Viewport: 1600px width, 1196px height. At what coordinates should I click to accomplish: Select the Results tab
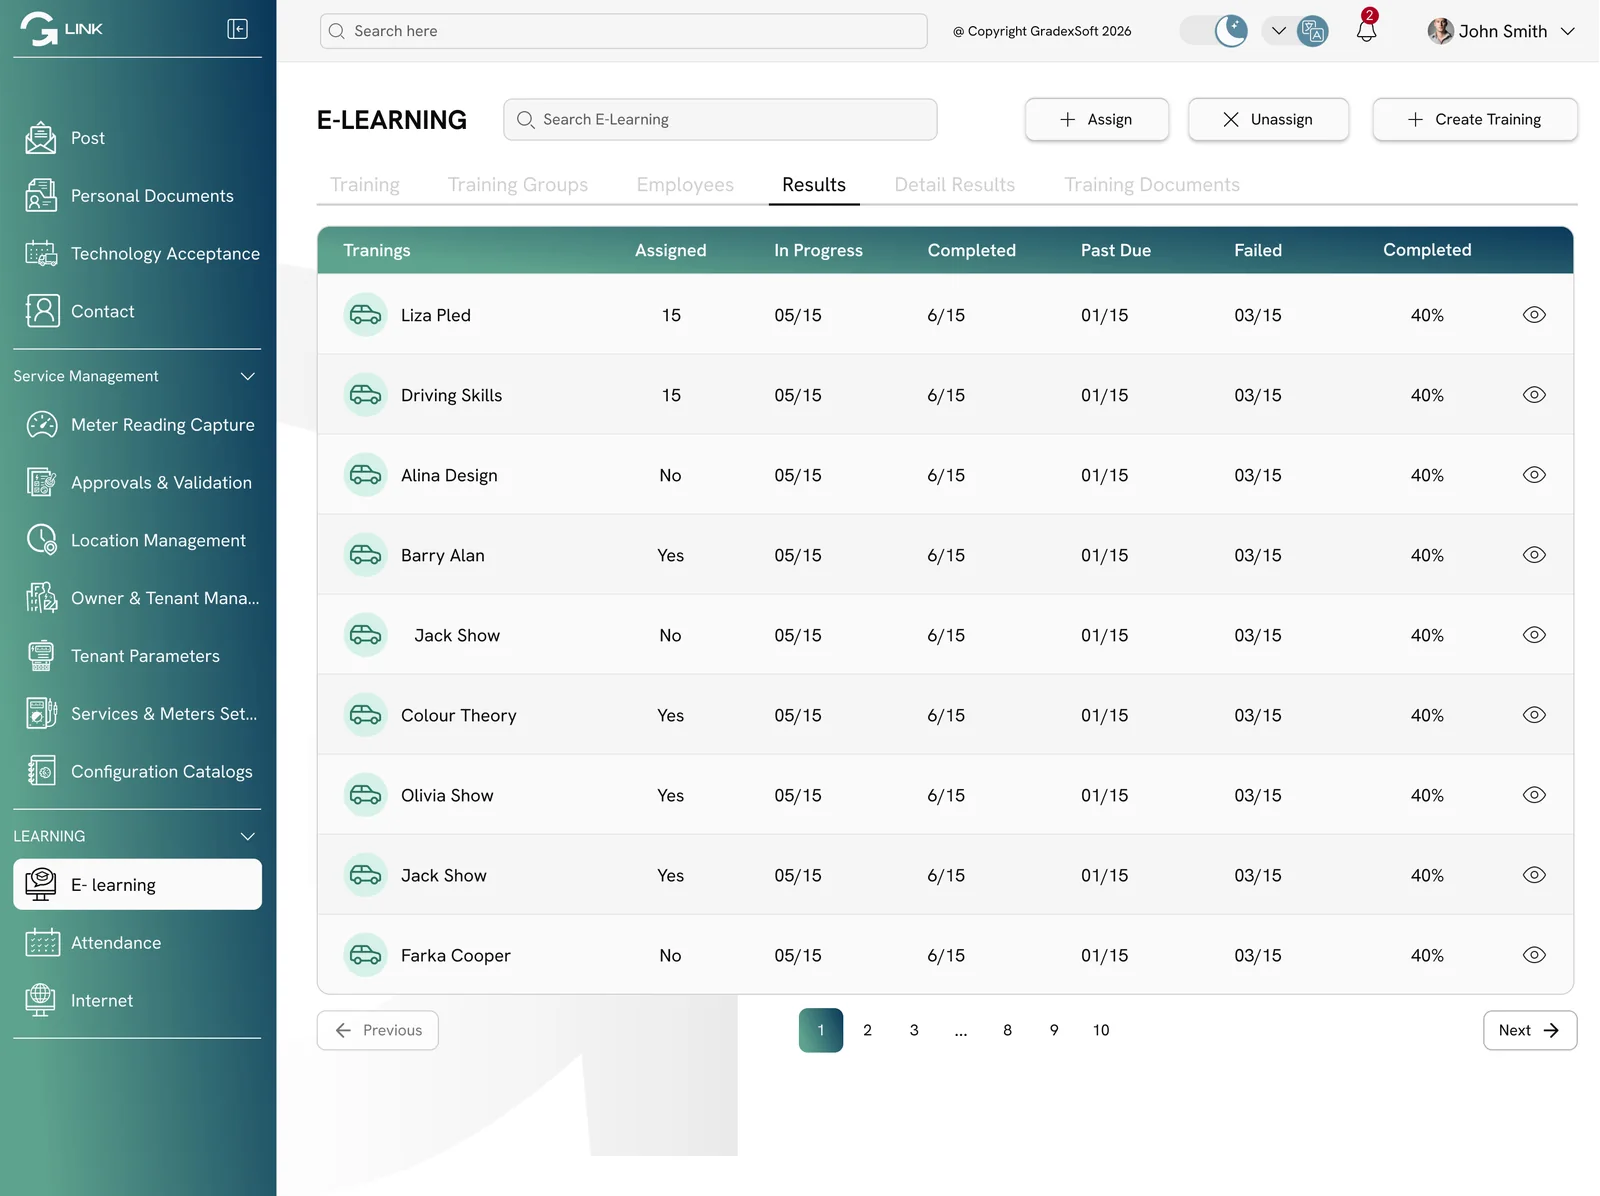[814, 185]
